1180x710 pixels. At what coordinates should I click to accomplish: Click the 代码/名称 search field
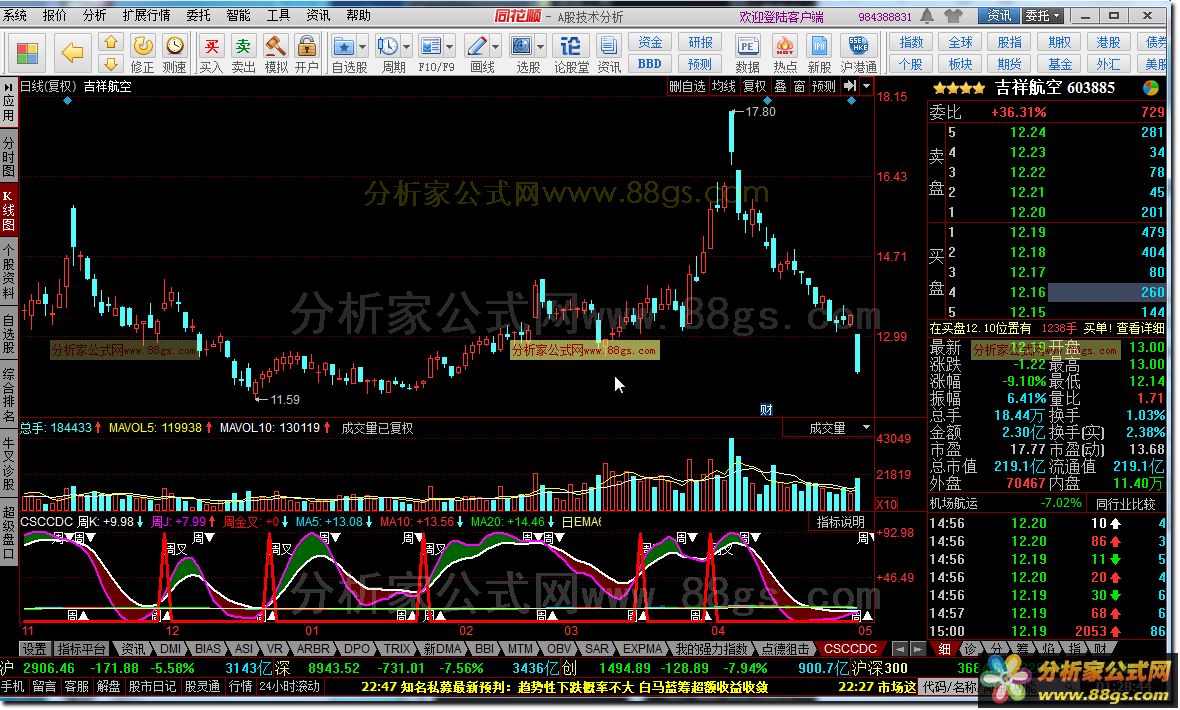952,687
